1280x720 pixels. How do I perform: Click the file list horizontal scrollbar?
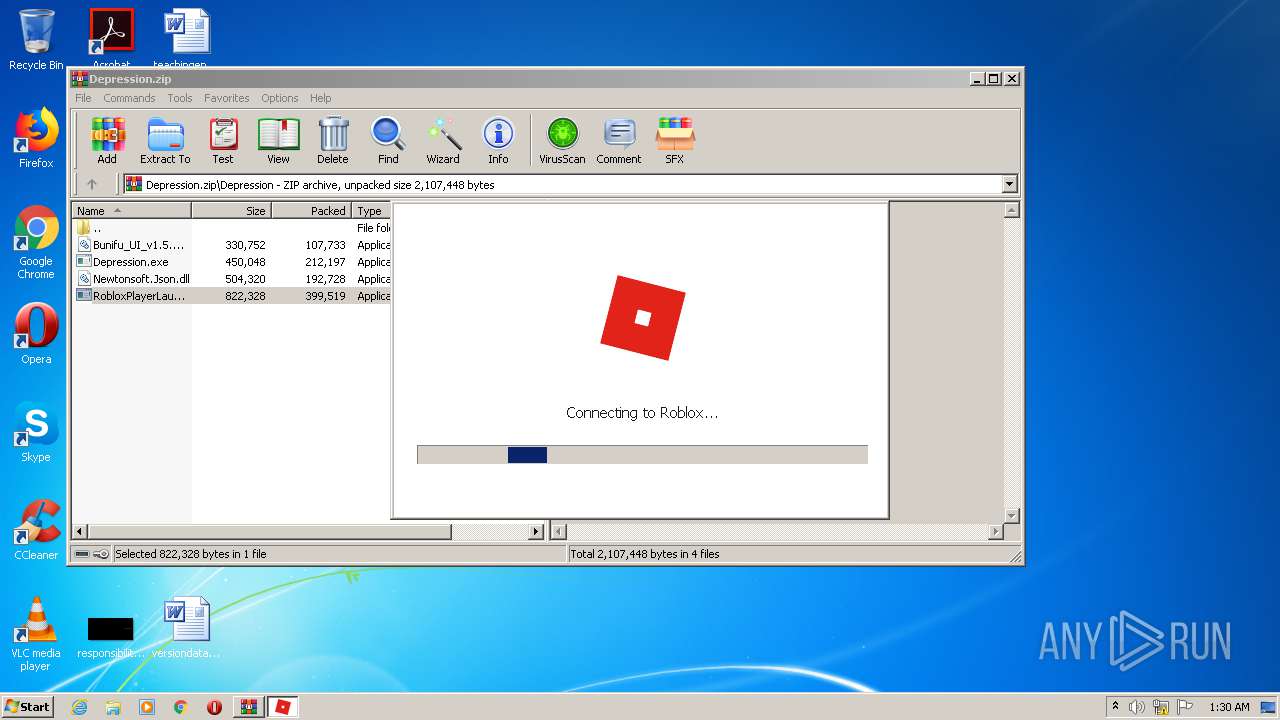tap(270, 532)
